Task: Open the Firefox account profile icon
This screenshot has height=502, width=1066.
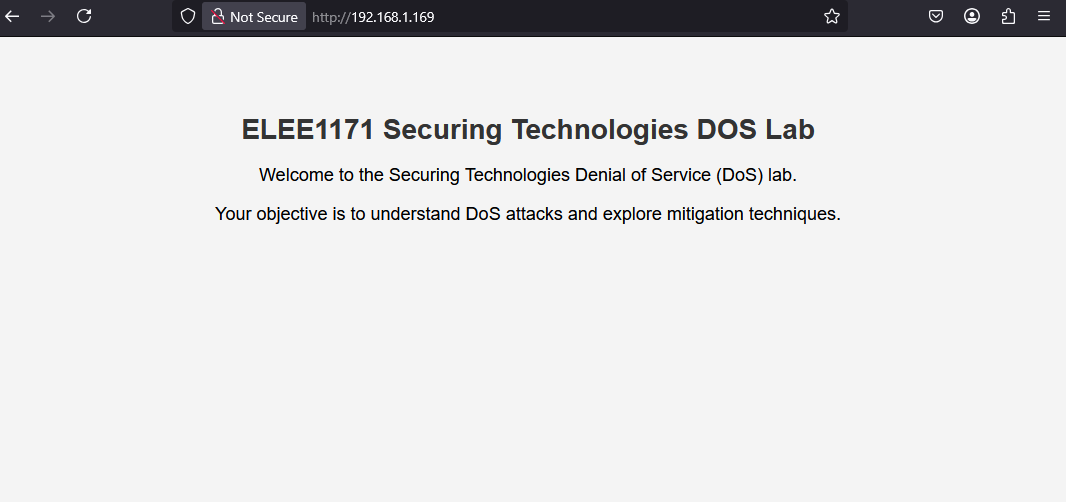Action: point(972,16)
